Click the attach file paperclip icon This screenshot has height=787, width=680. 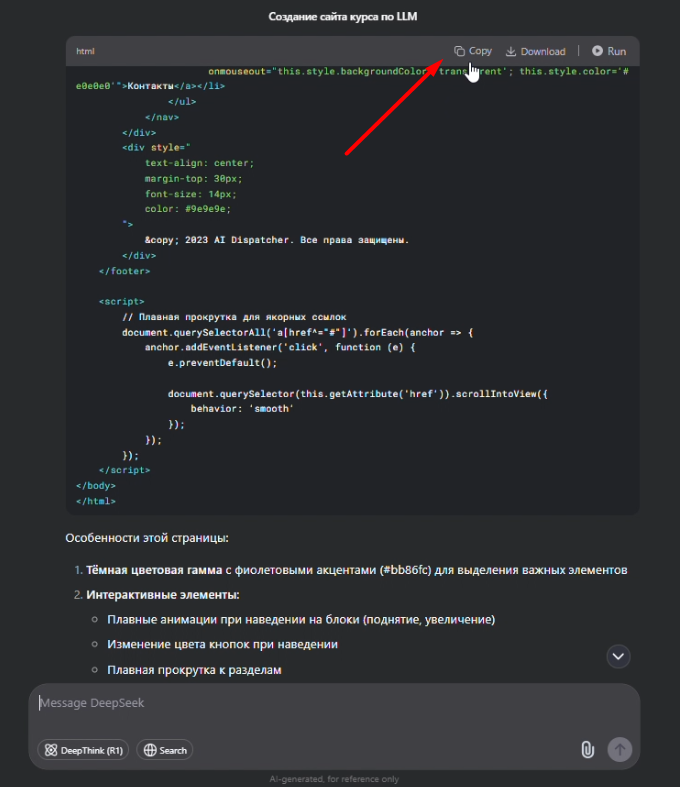[x=587, y=749]
